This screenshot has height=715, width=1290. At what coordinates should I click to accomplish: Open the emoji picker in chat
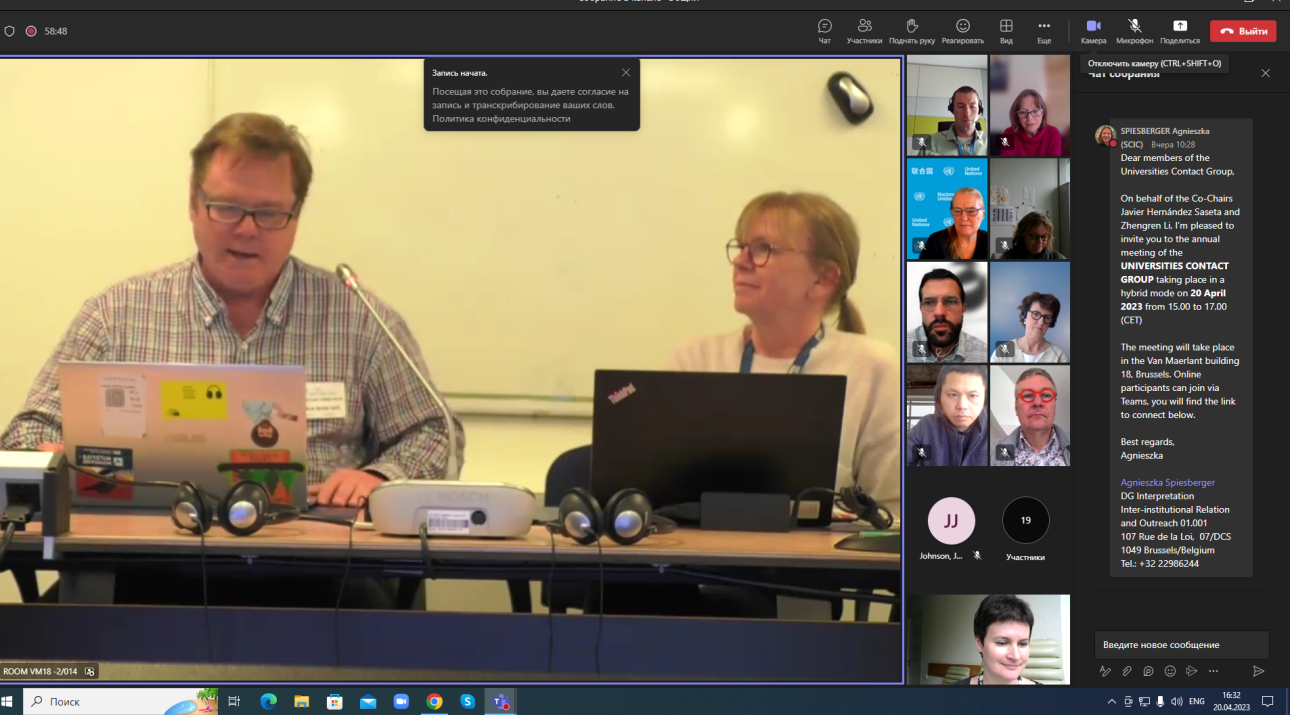[x=1170, y=671]
